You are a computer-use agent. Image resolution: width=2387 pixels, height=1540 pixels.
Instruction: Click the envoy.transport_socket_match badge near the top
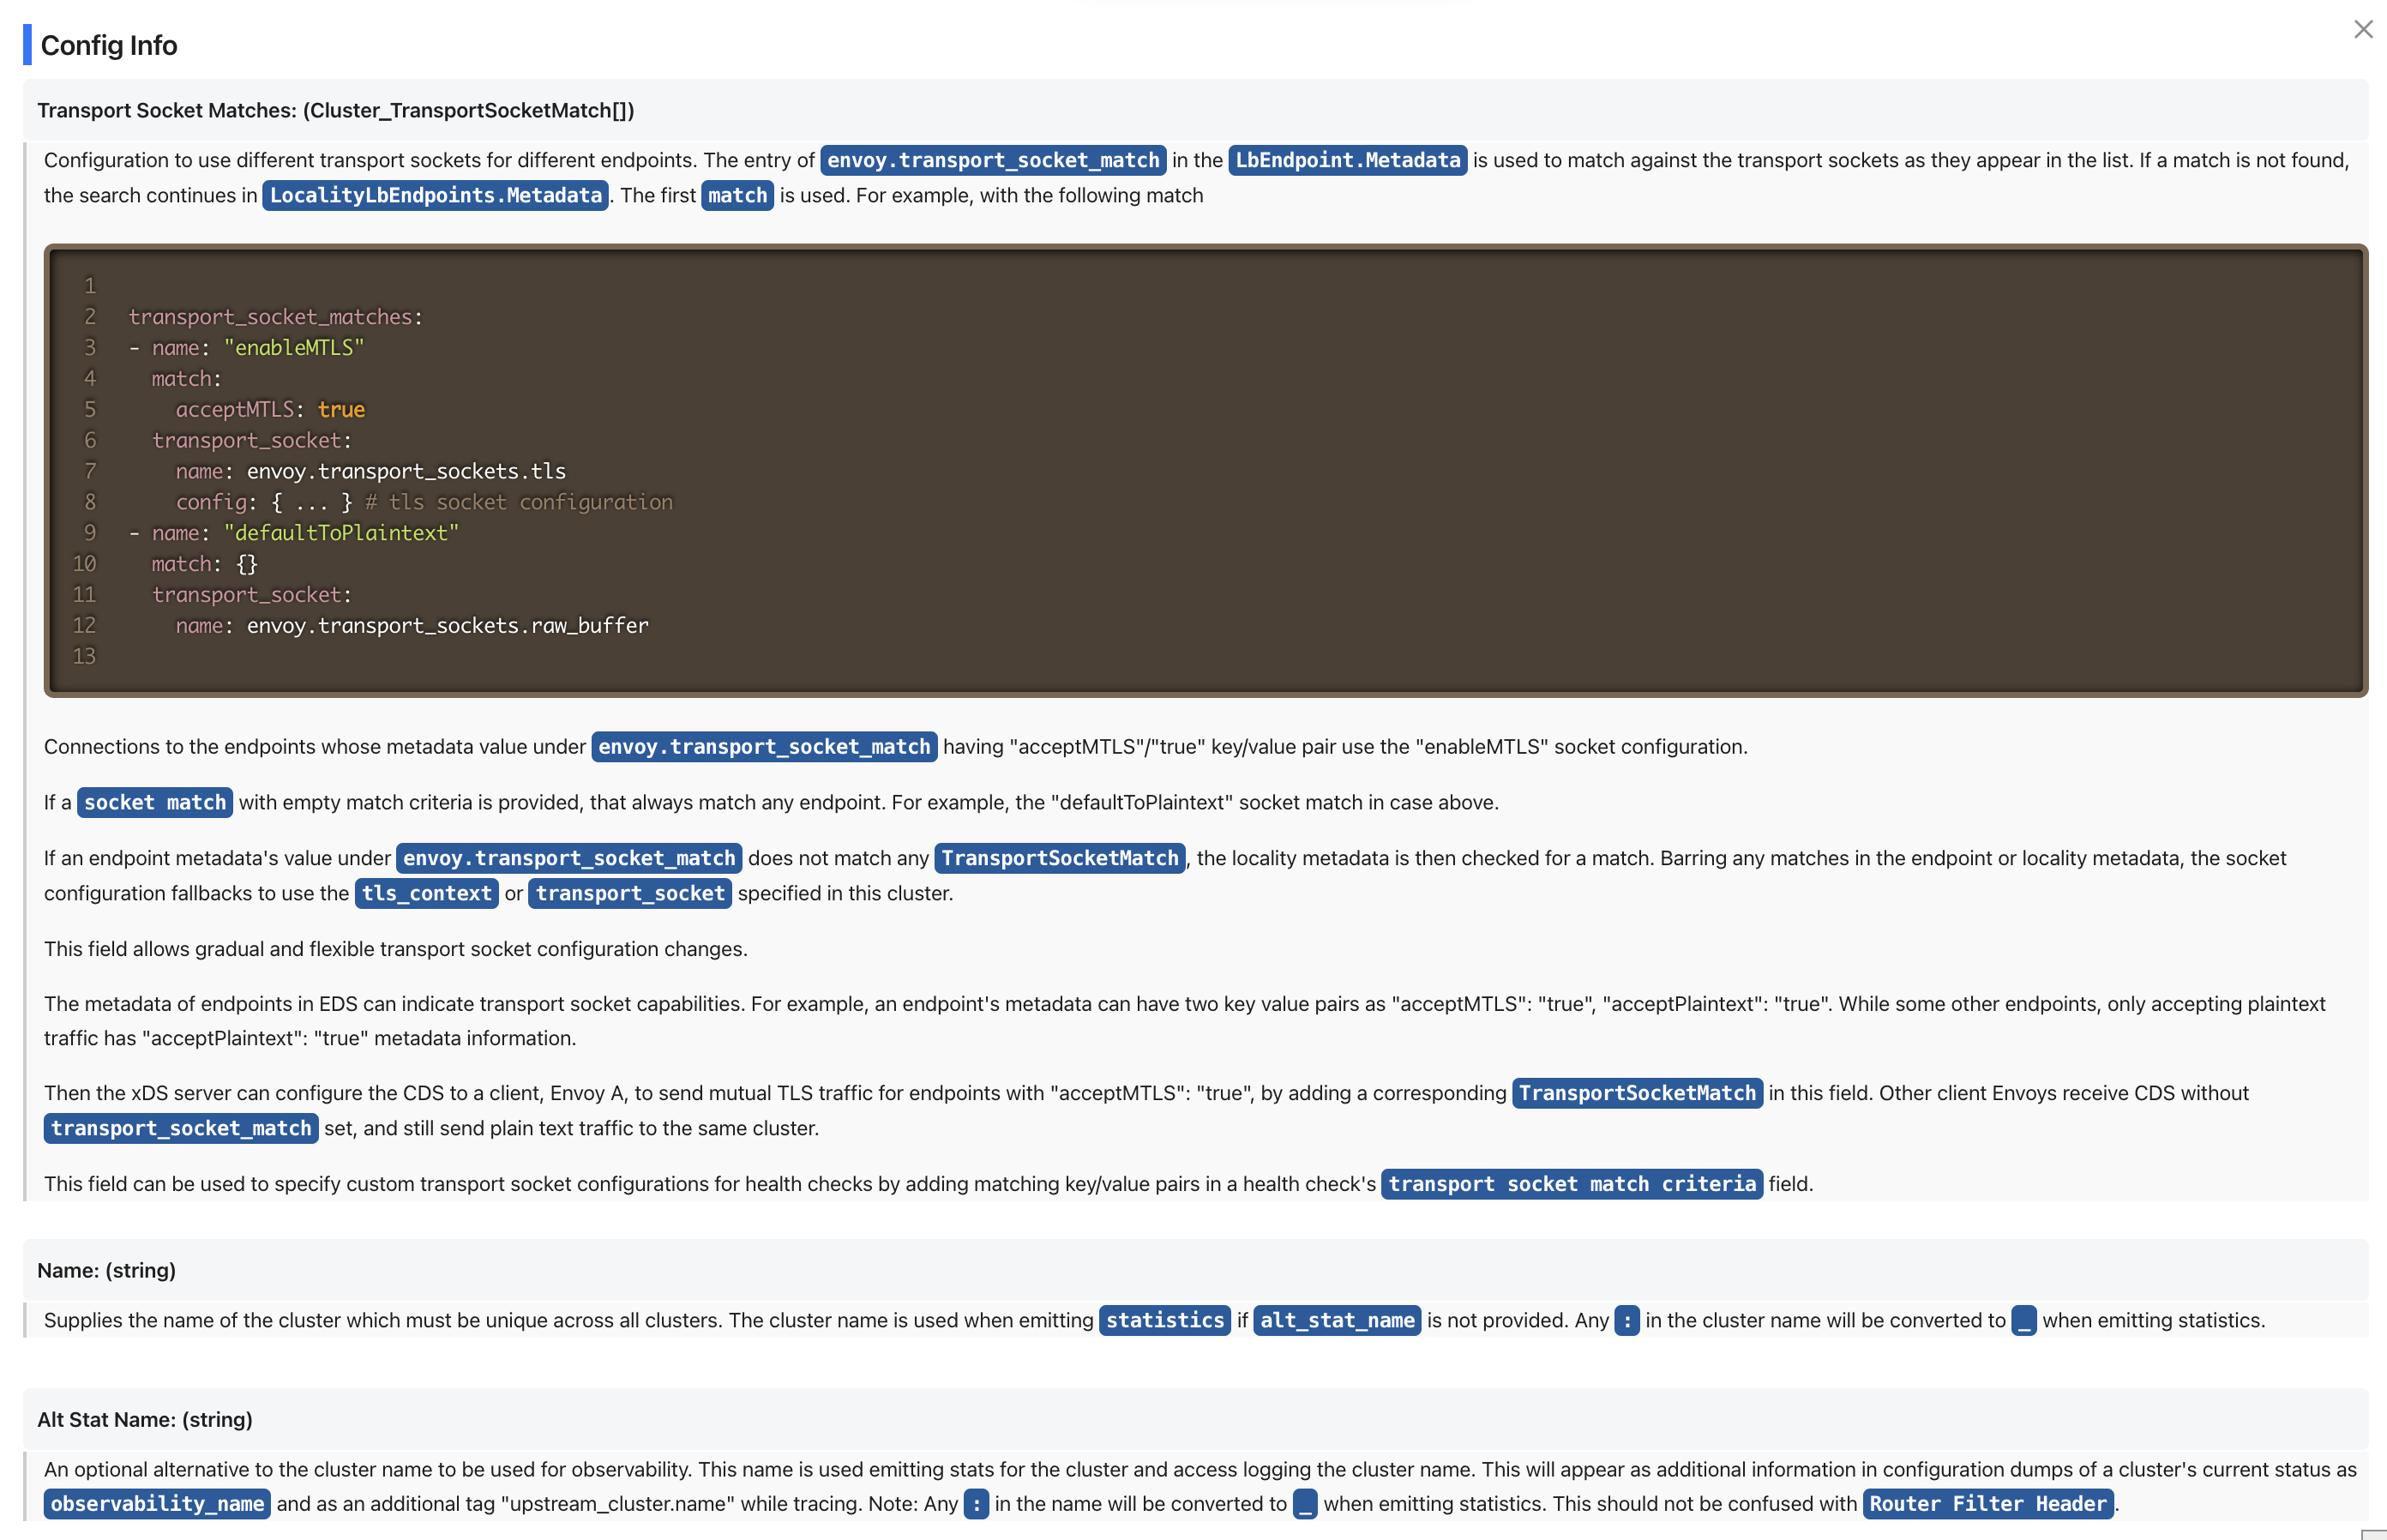point(992,160)
